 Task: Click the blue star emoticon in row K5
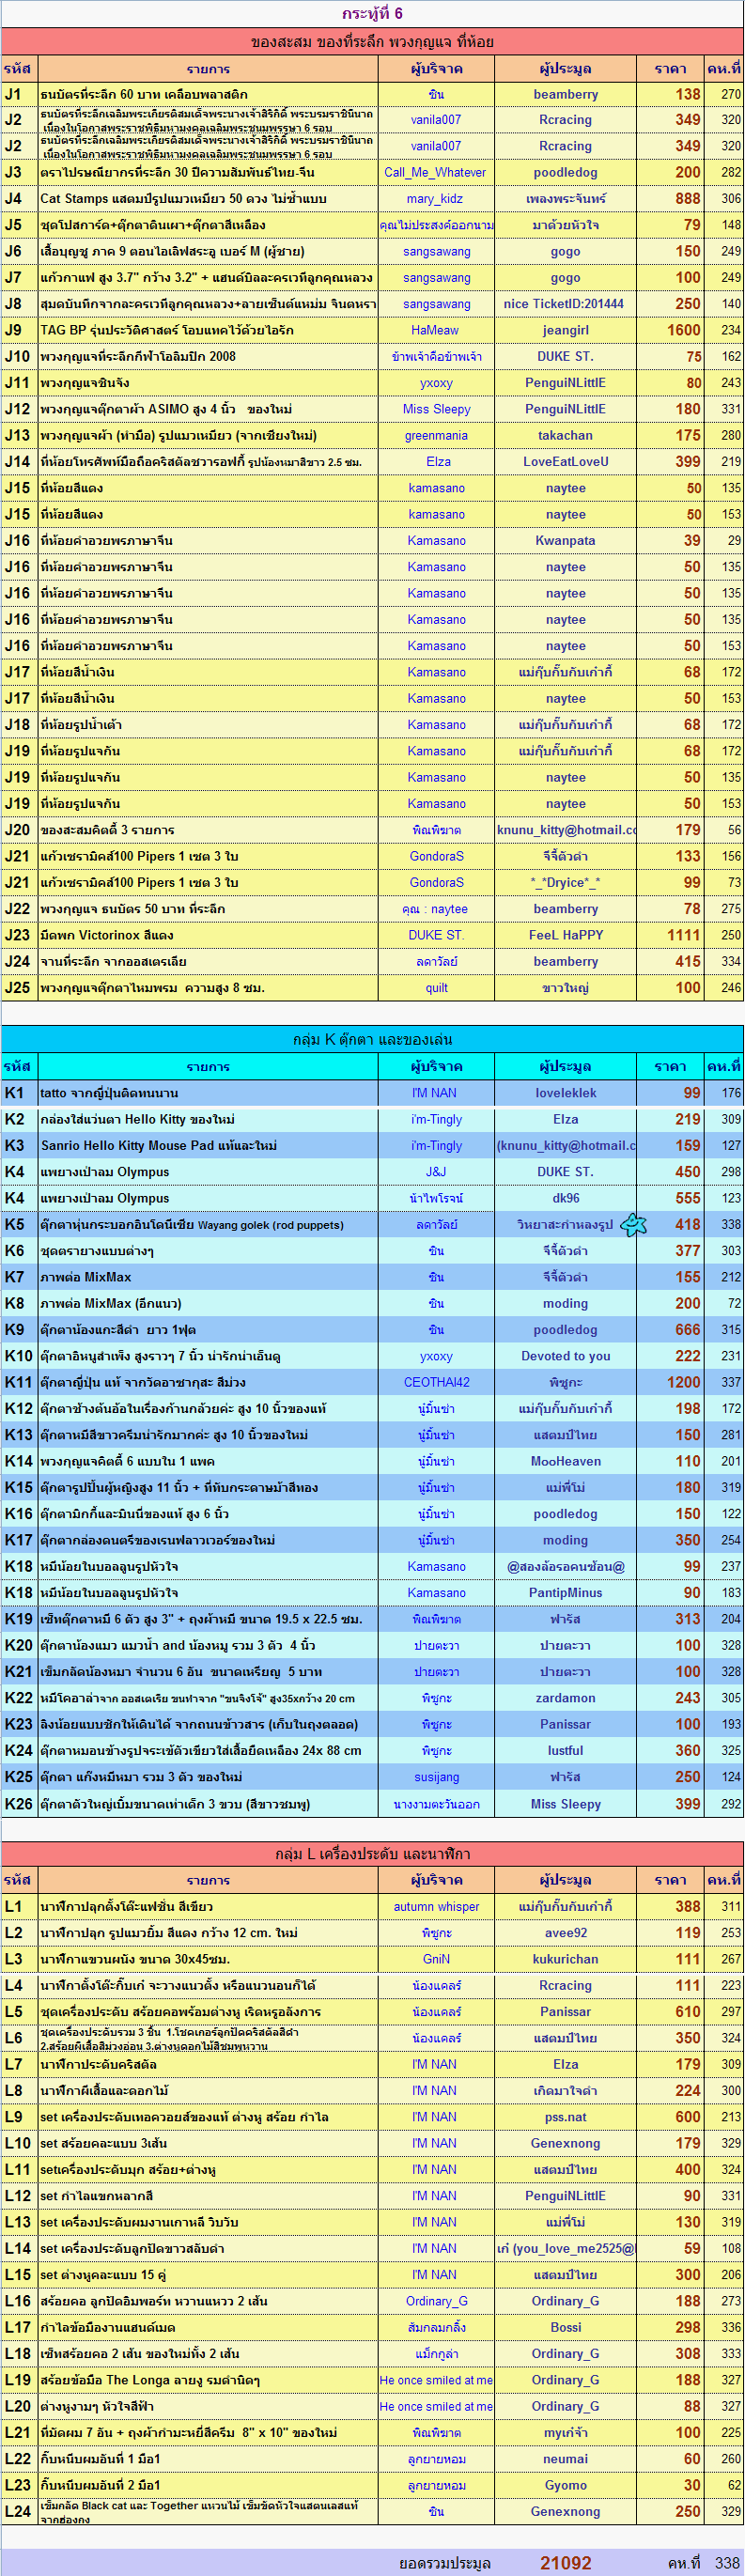pyautogui.click(x=633, y=1224)
